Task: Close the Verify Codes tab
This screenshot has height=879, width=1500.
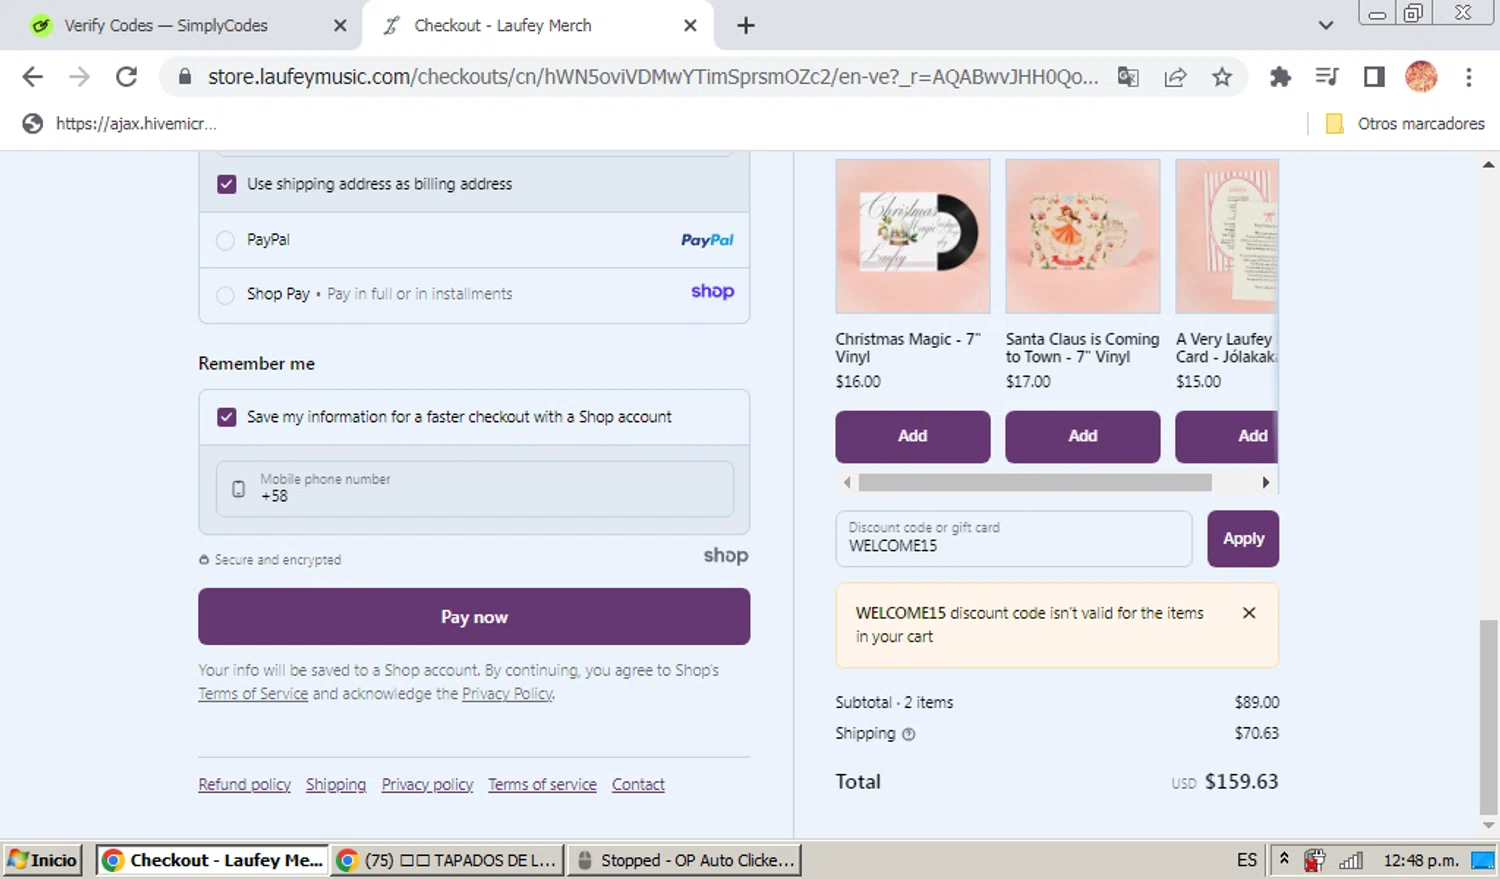Action: click(x=340, y=26)
